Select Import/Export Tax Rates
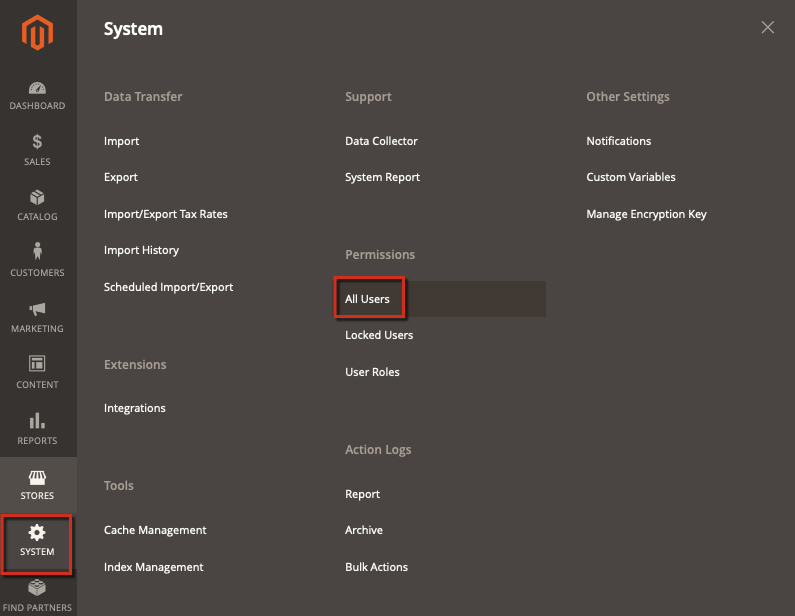 tap(166, 214)
